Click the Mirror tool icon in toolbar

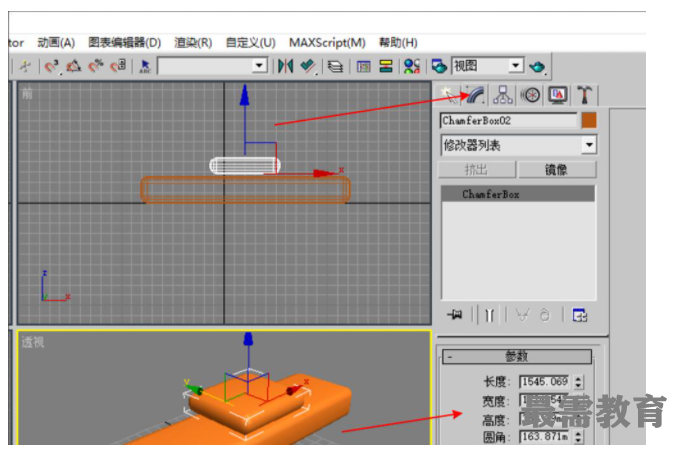[x=285, y=67]
